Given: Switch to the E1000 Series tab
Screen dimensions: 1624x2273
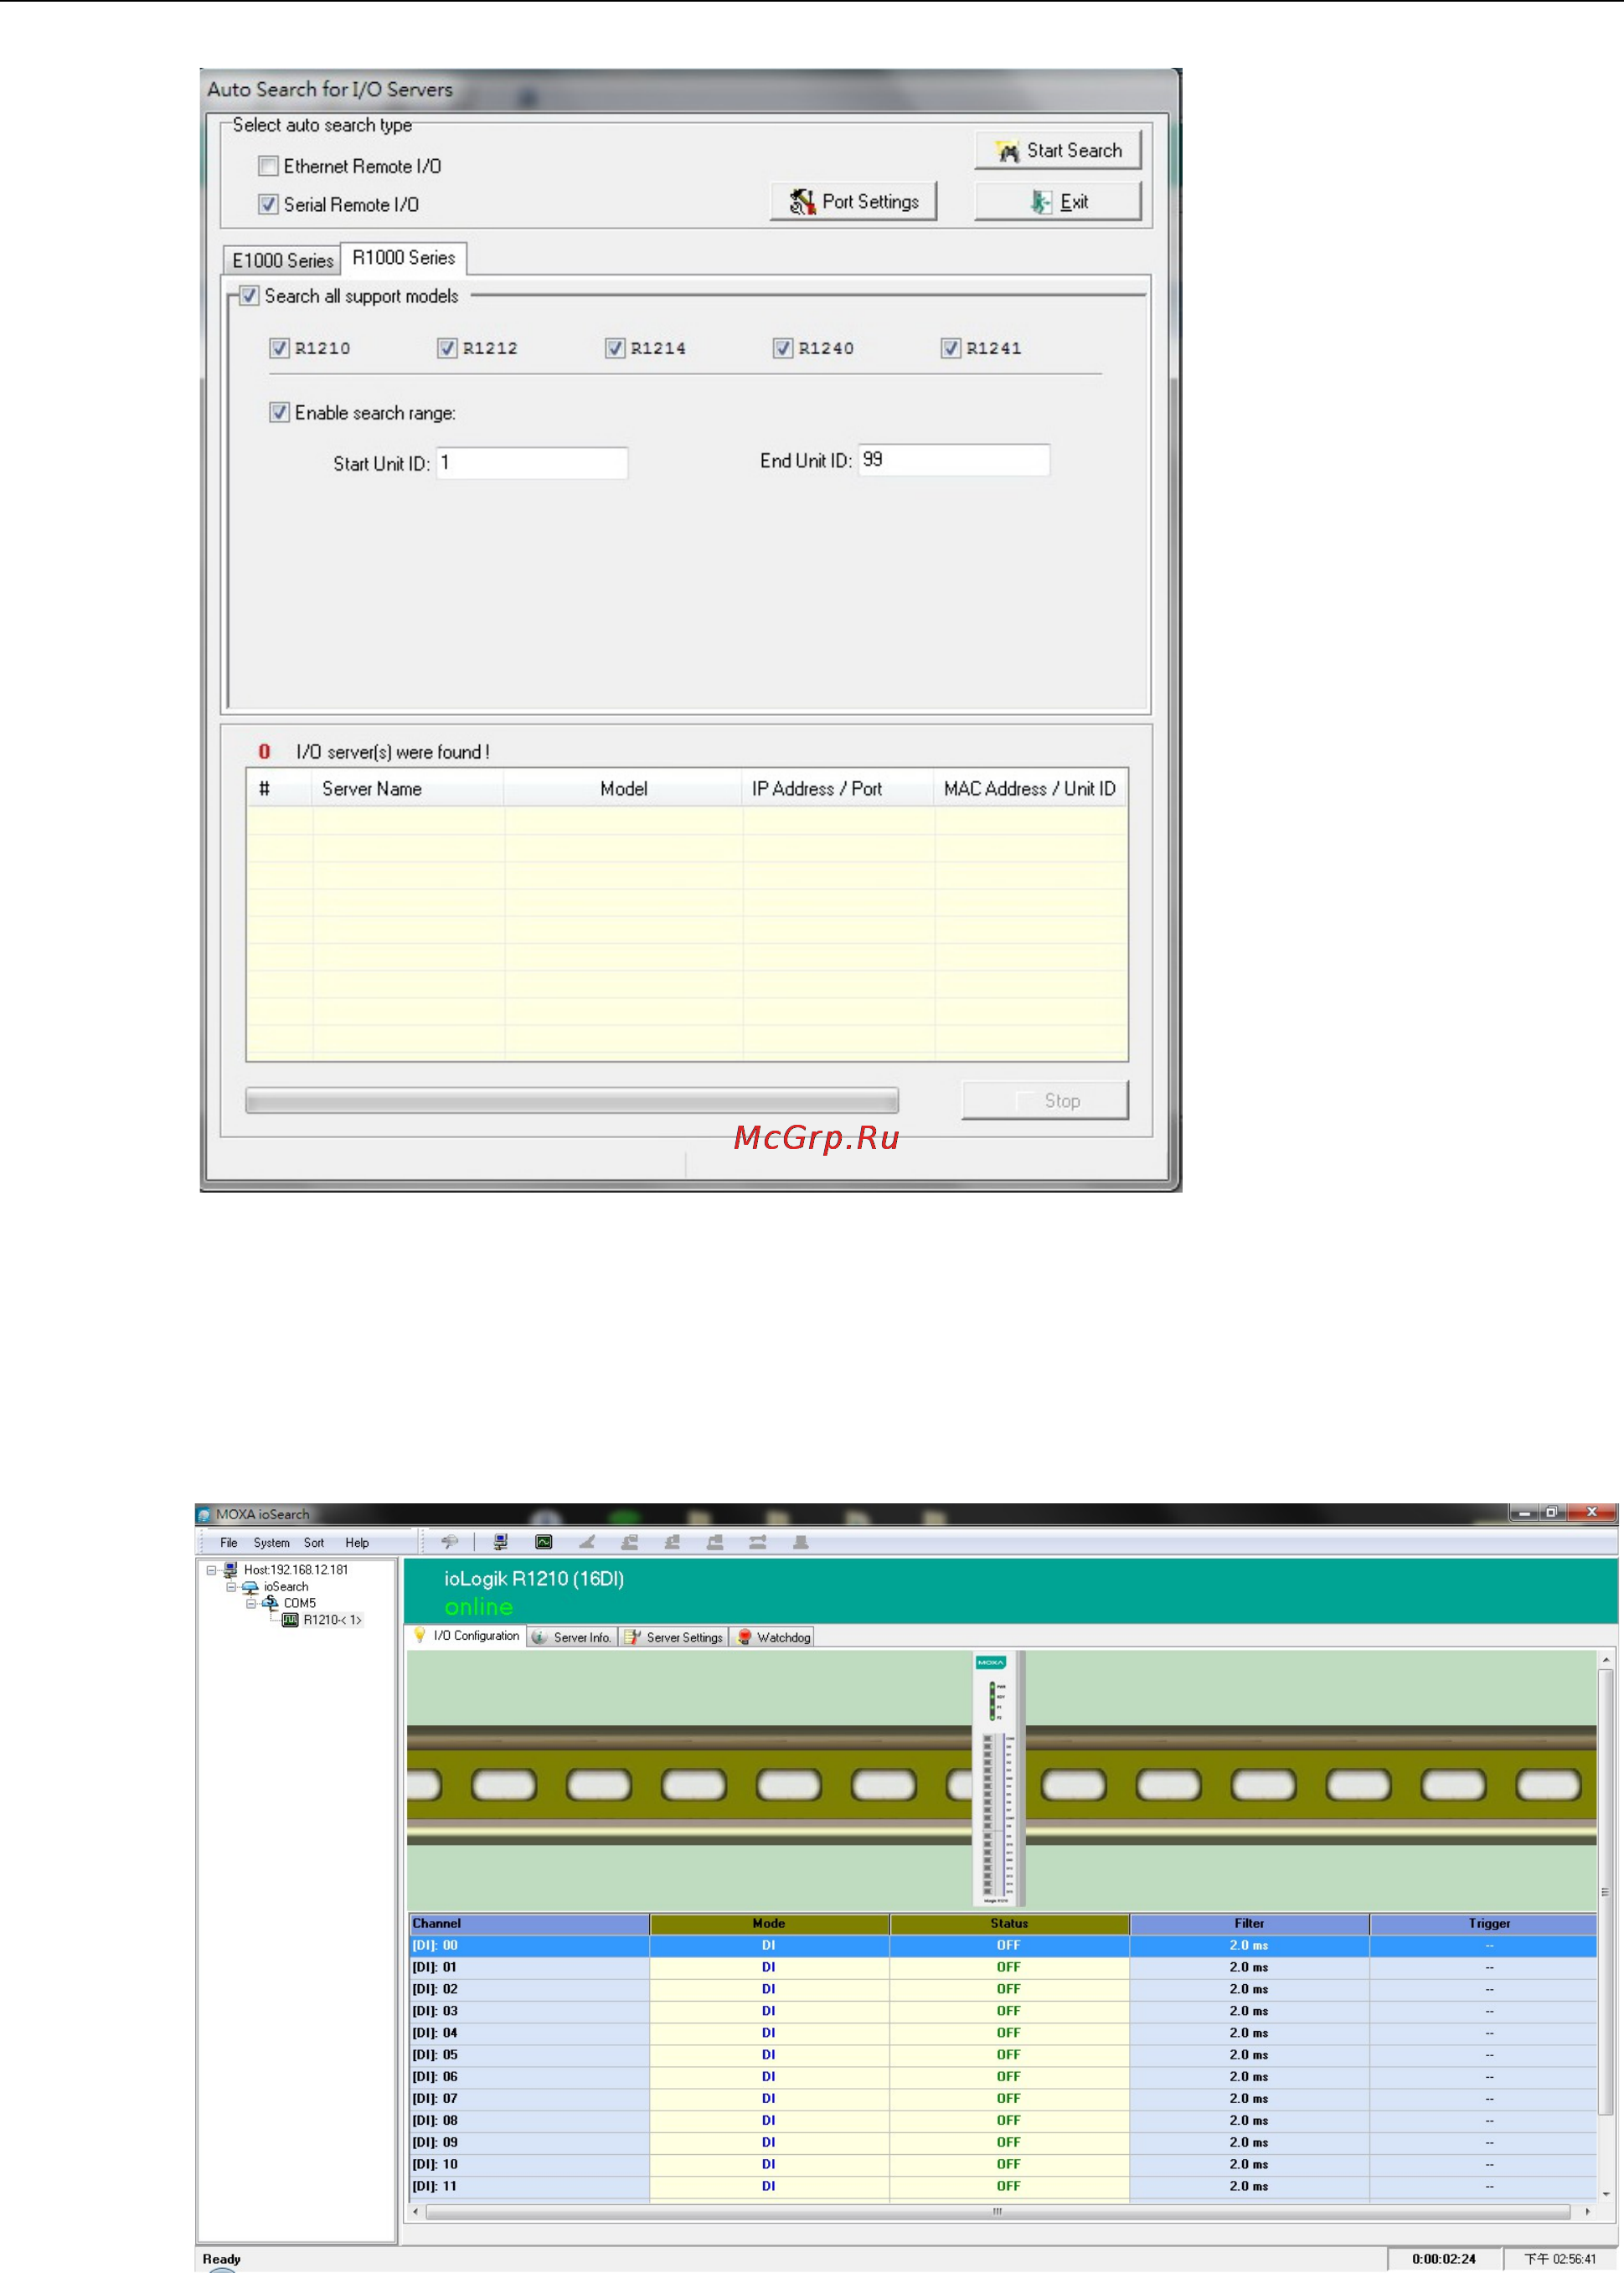Looking at the screenshot, I should tap(282, 260).
